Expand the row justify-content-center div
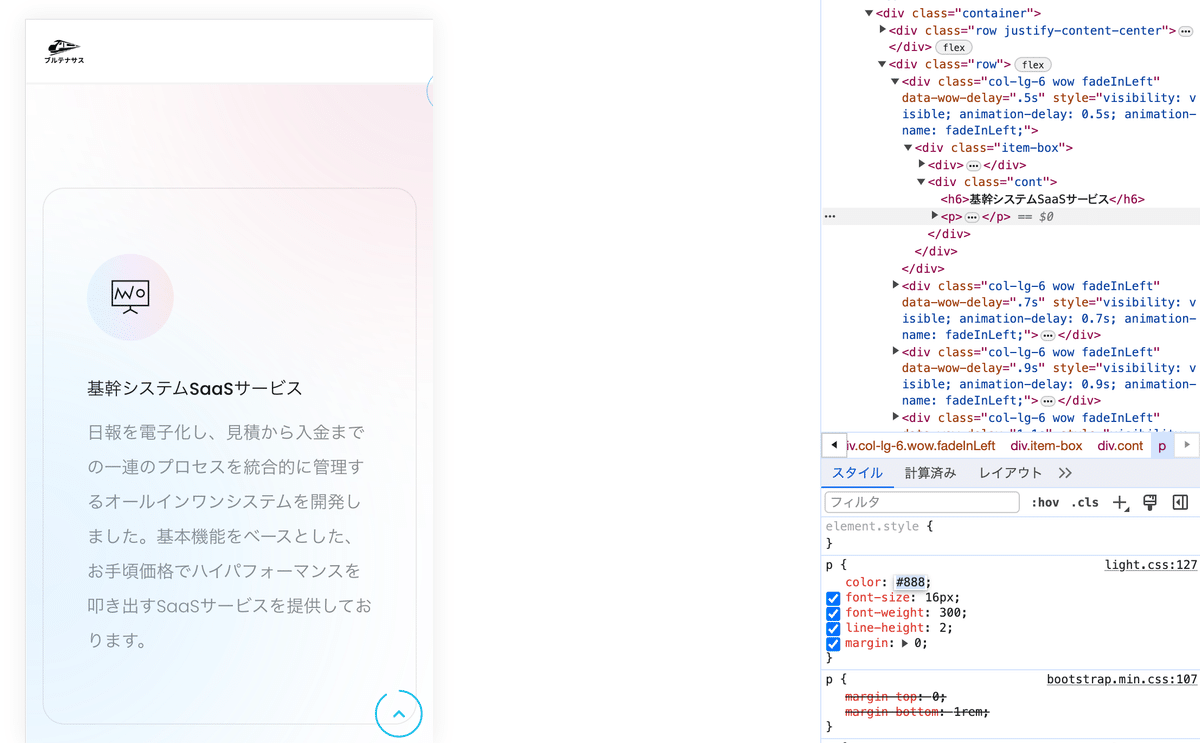This screenshot has width=1200, height=743. click(x=883, y=30)
